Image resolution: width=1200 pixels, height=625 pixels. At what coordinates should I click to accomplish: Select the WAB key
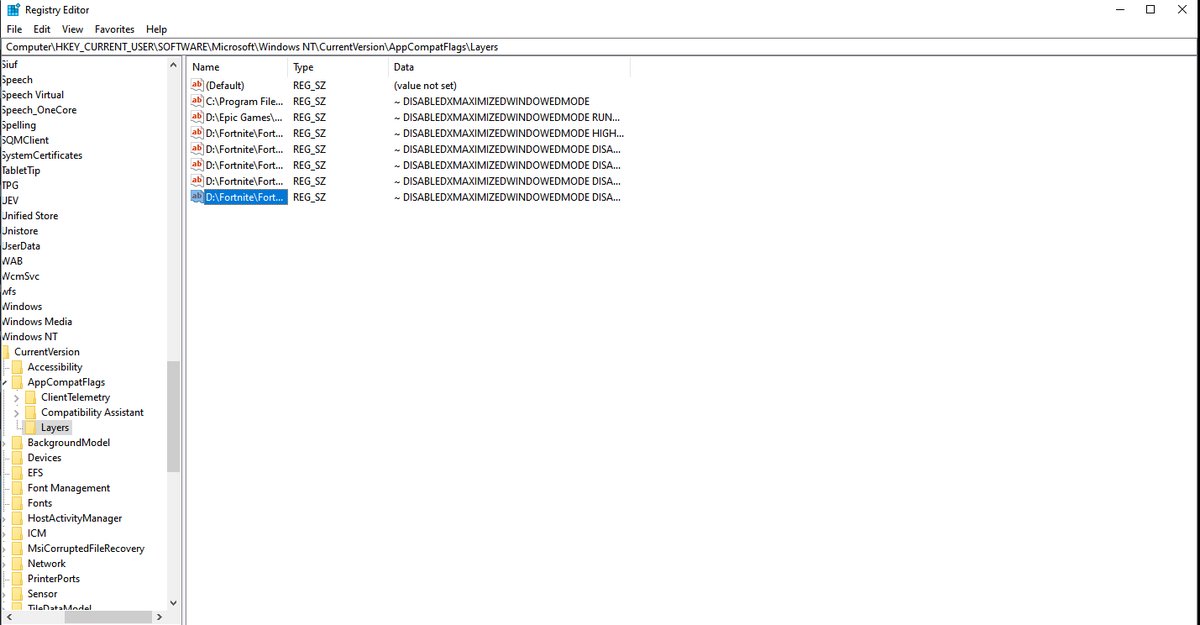tap(12, 261)
